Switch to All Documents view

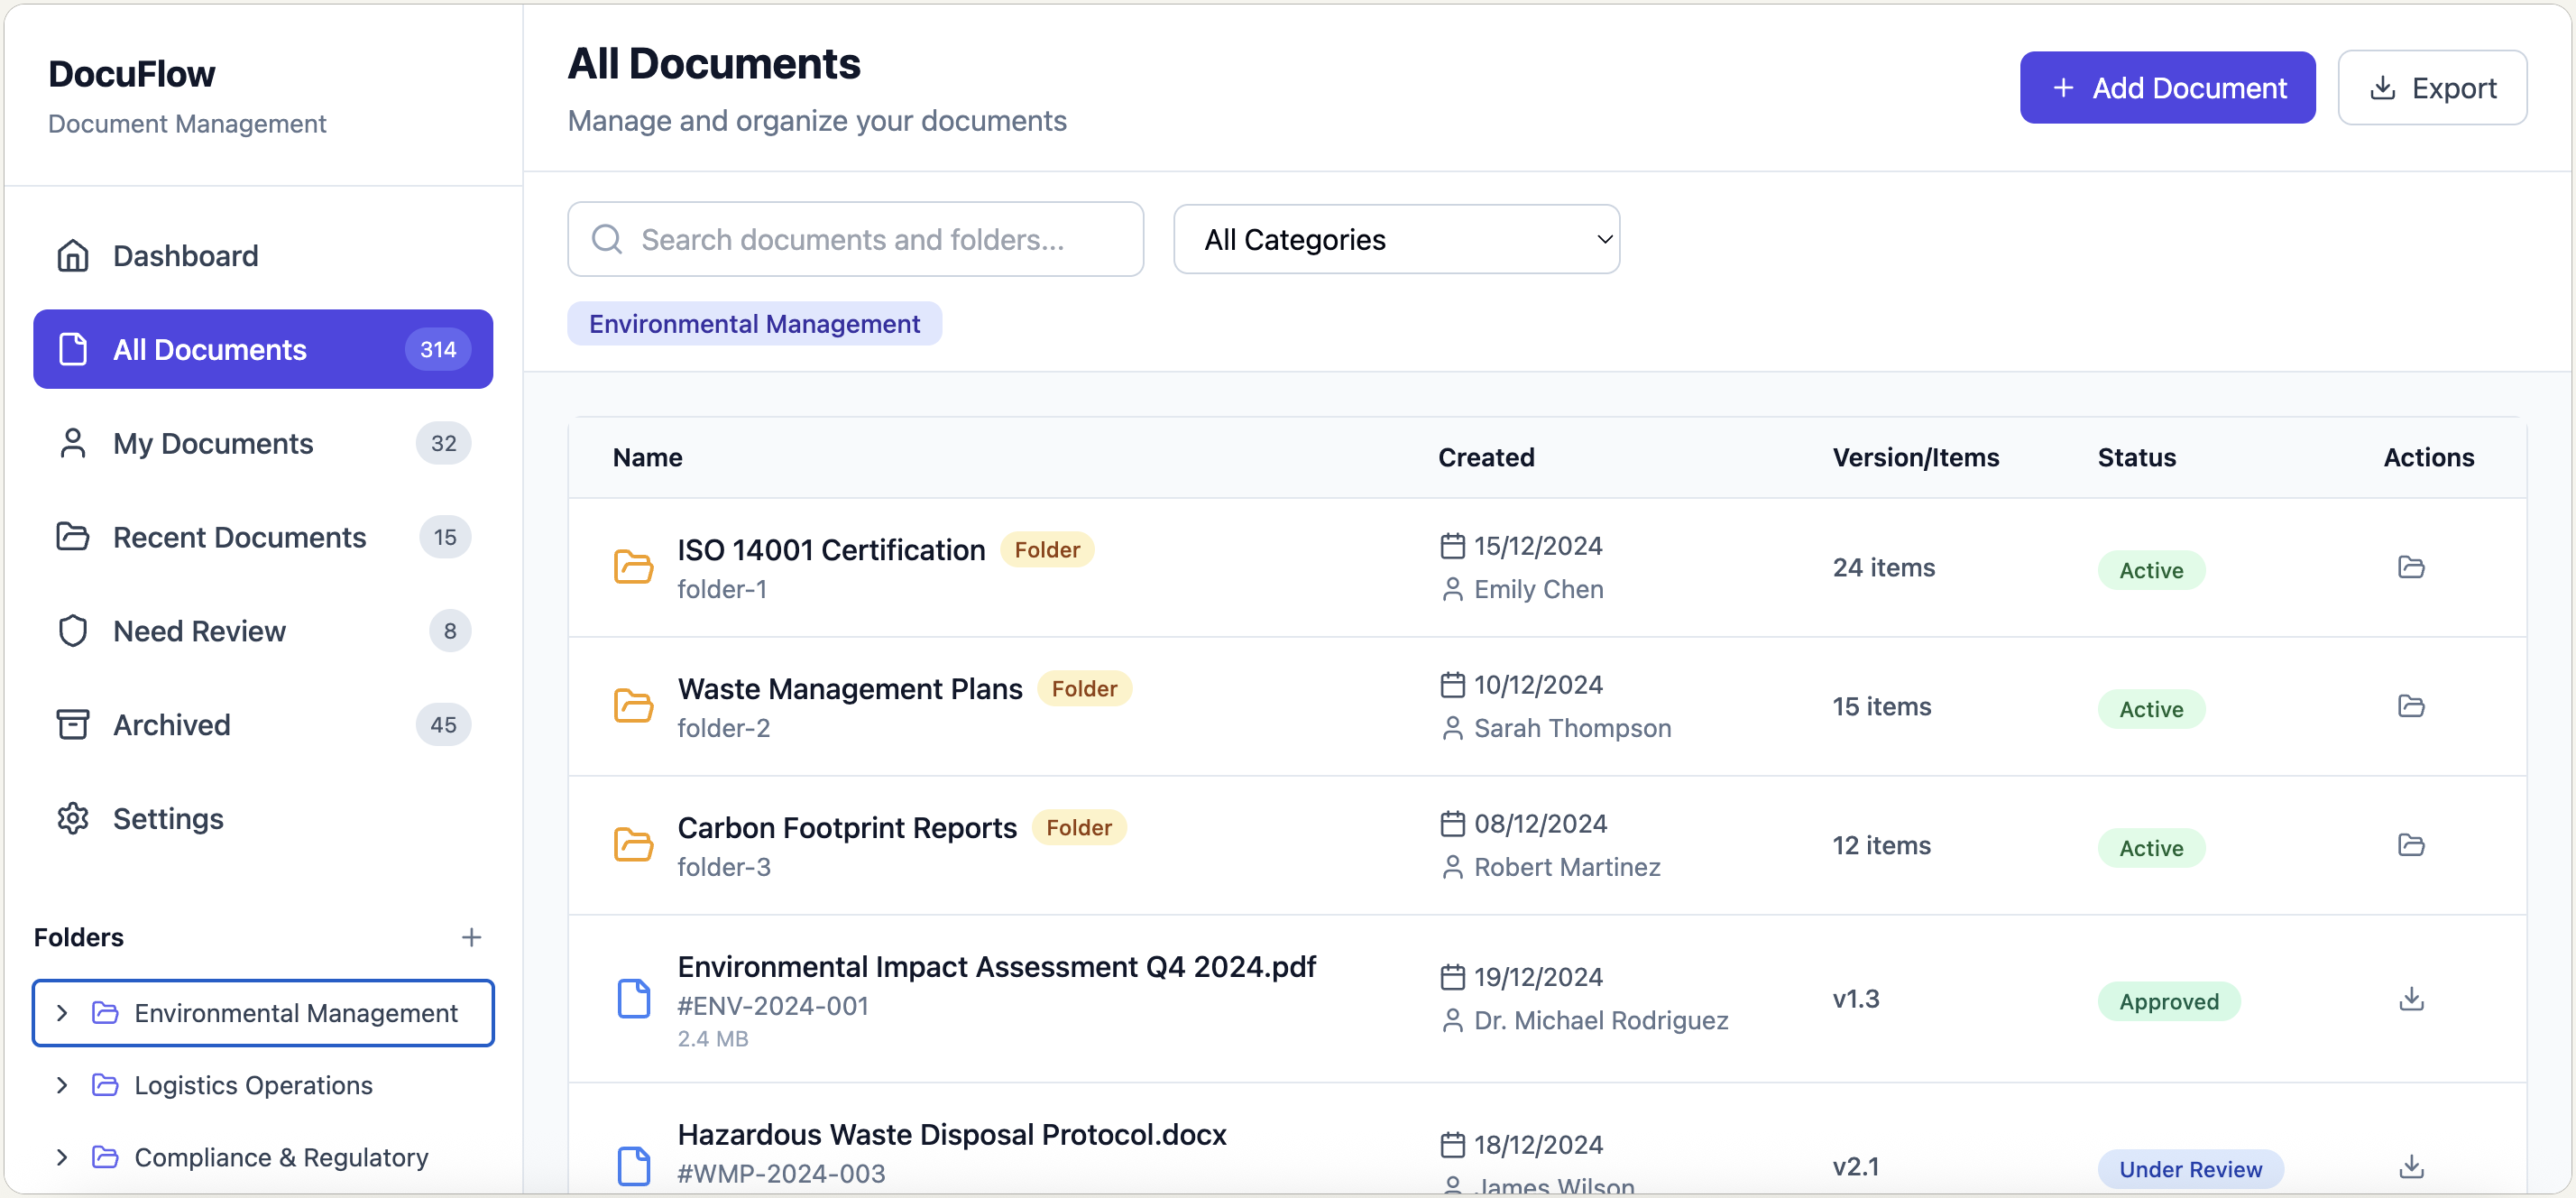(x=210, y=349)
